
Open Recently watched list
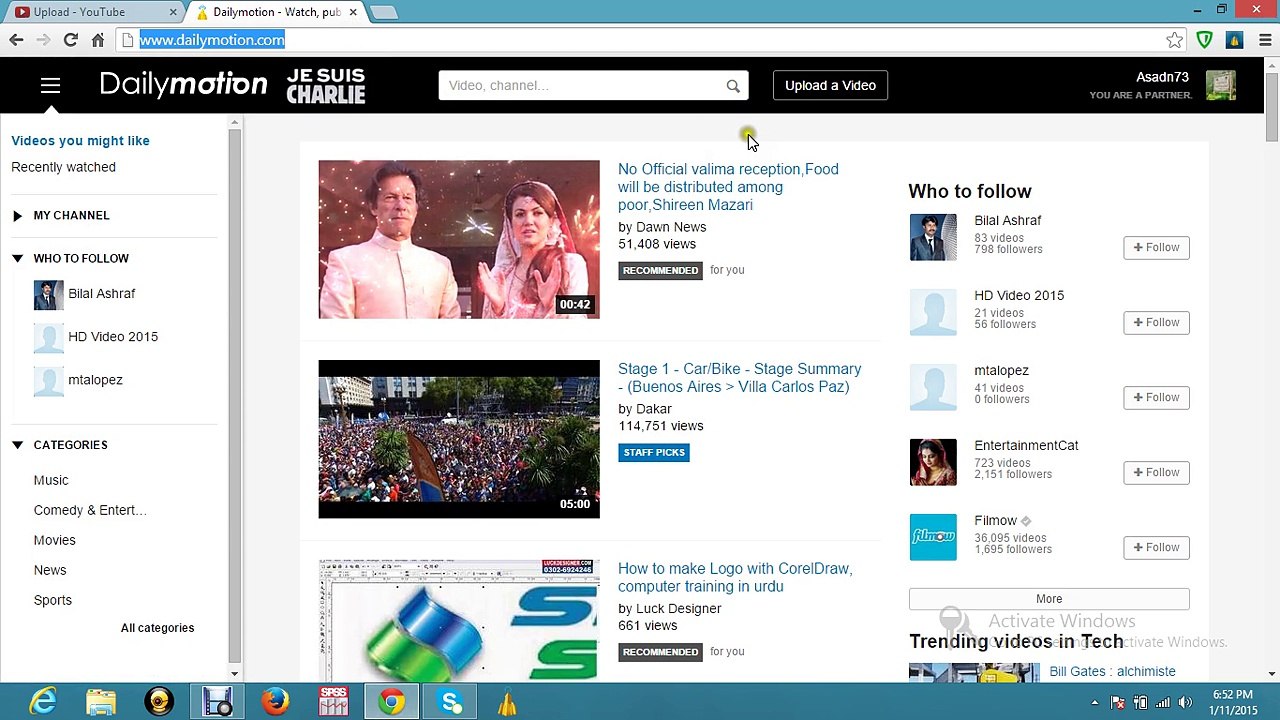(63, 167)
